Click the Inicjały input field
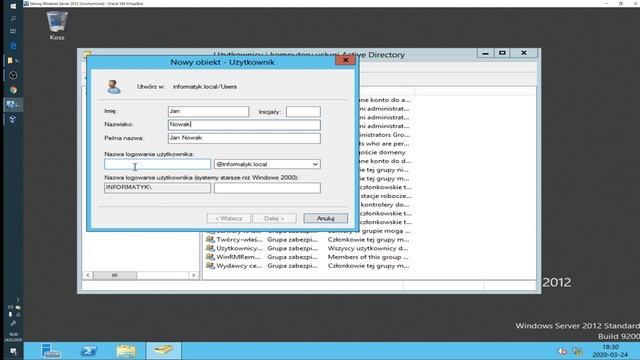 pyautogui.click(x=303, y=111)
